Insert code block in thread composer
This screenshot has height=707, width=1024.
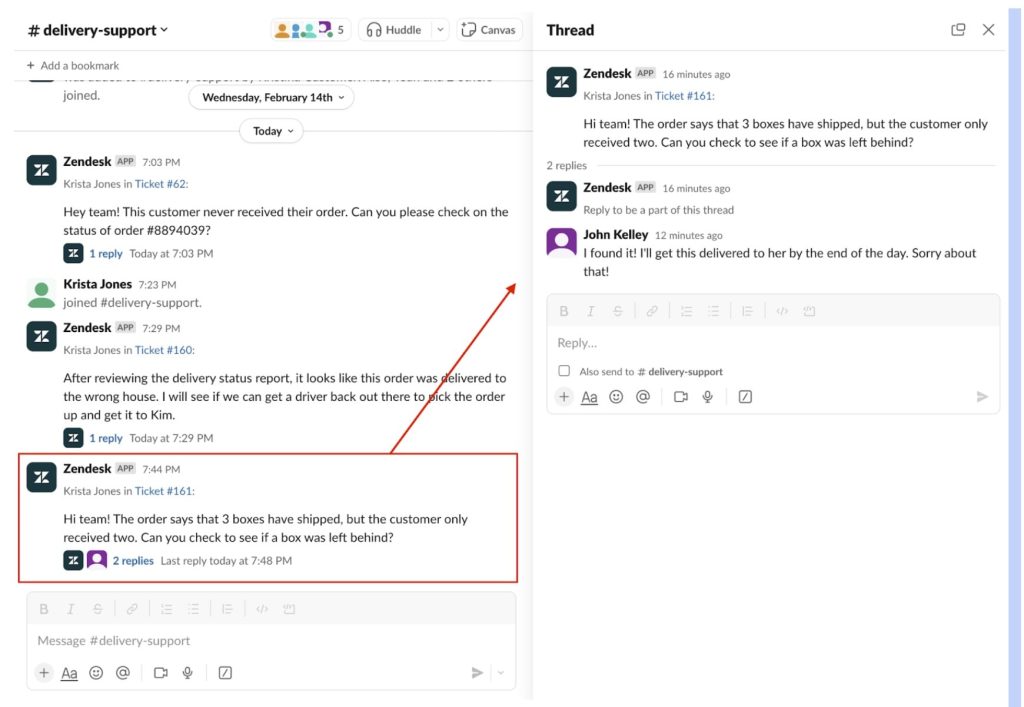point(808,311)
